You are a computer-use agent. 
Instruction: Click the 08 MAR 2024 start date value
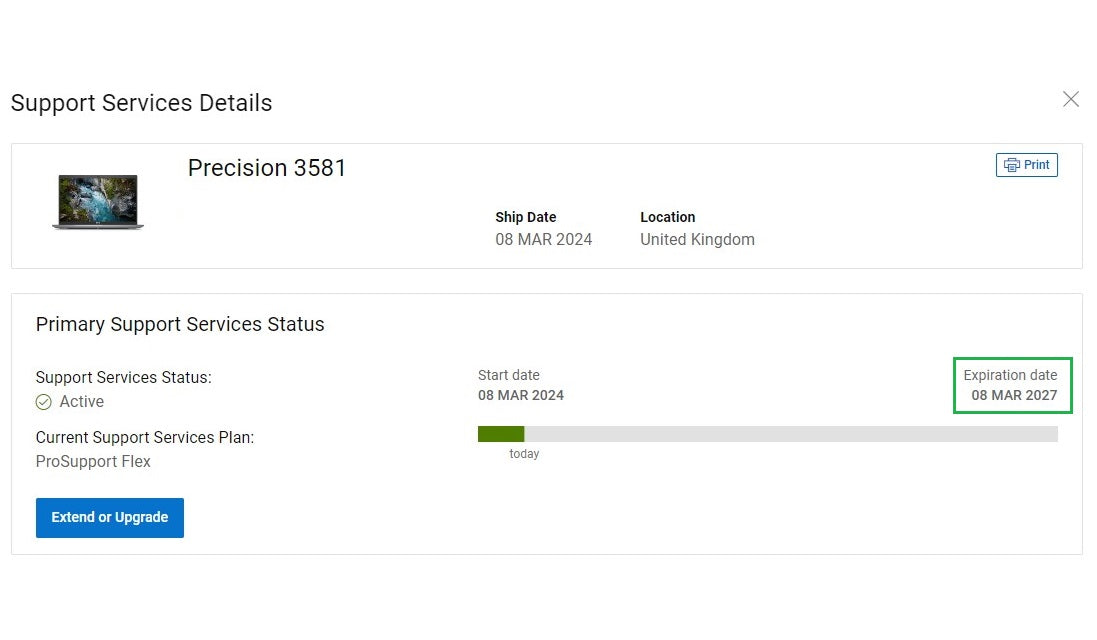point(521,395)
